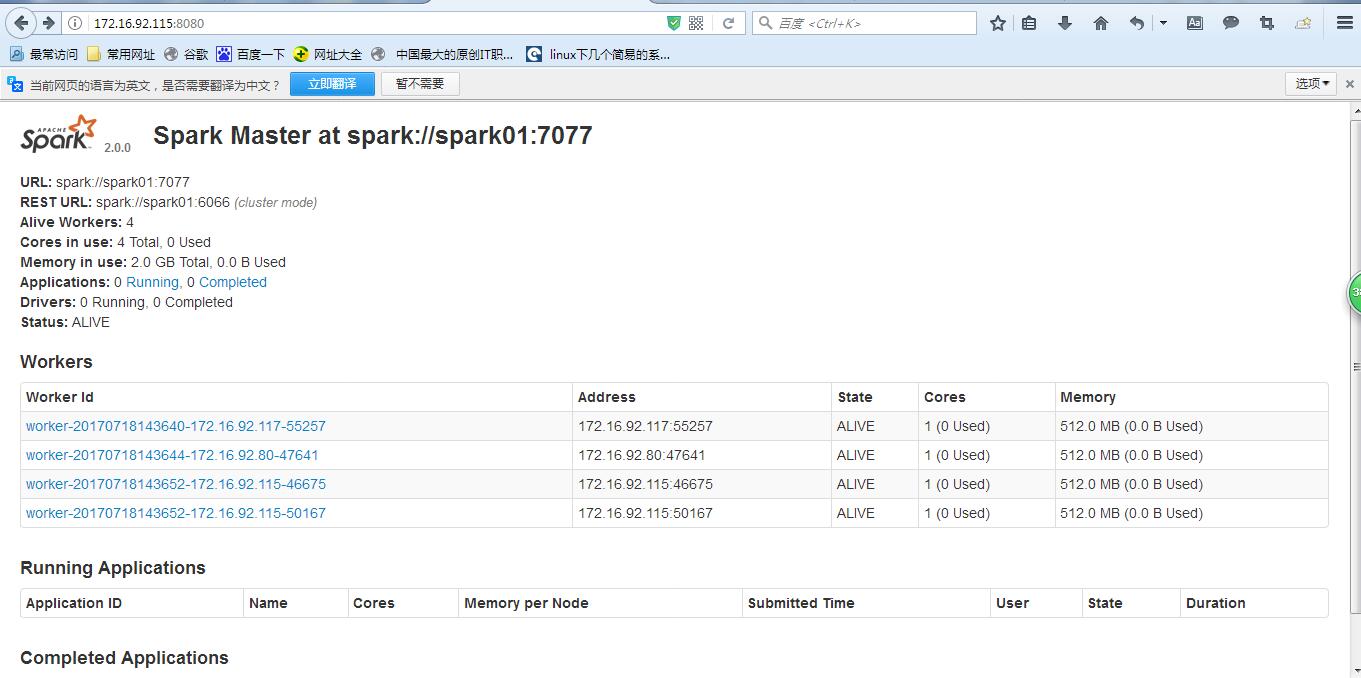Bookmark this page with the star icon
The image size is (1361, 678).
pos(997,23)
